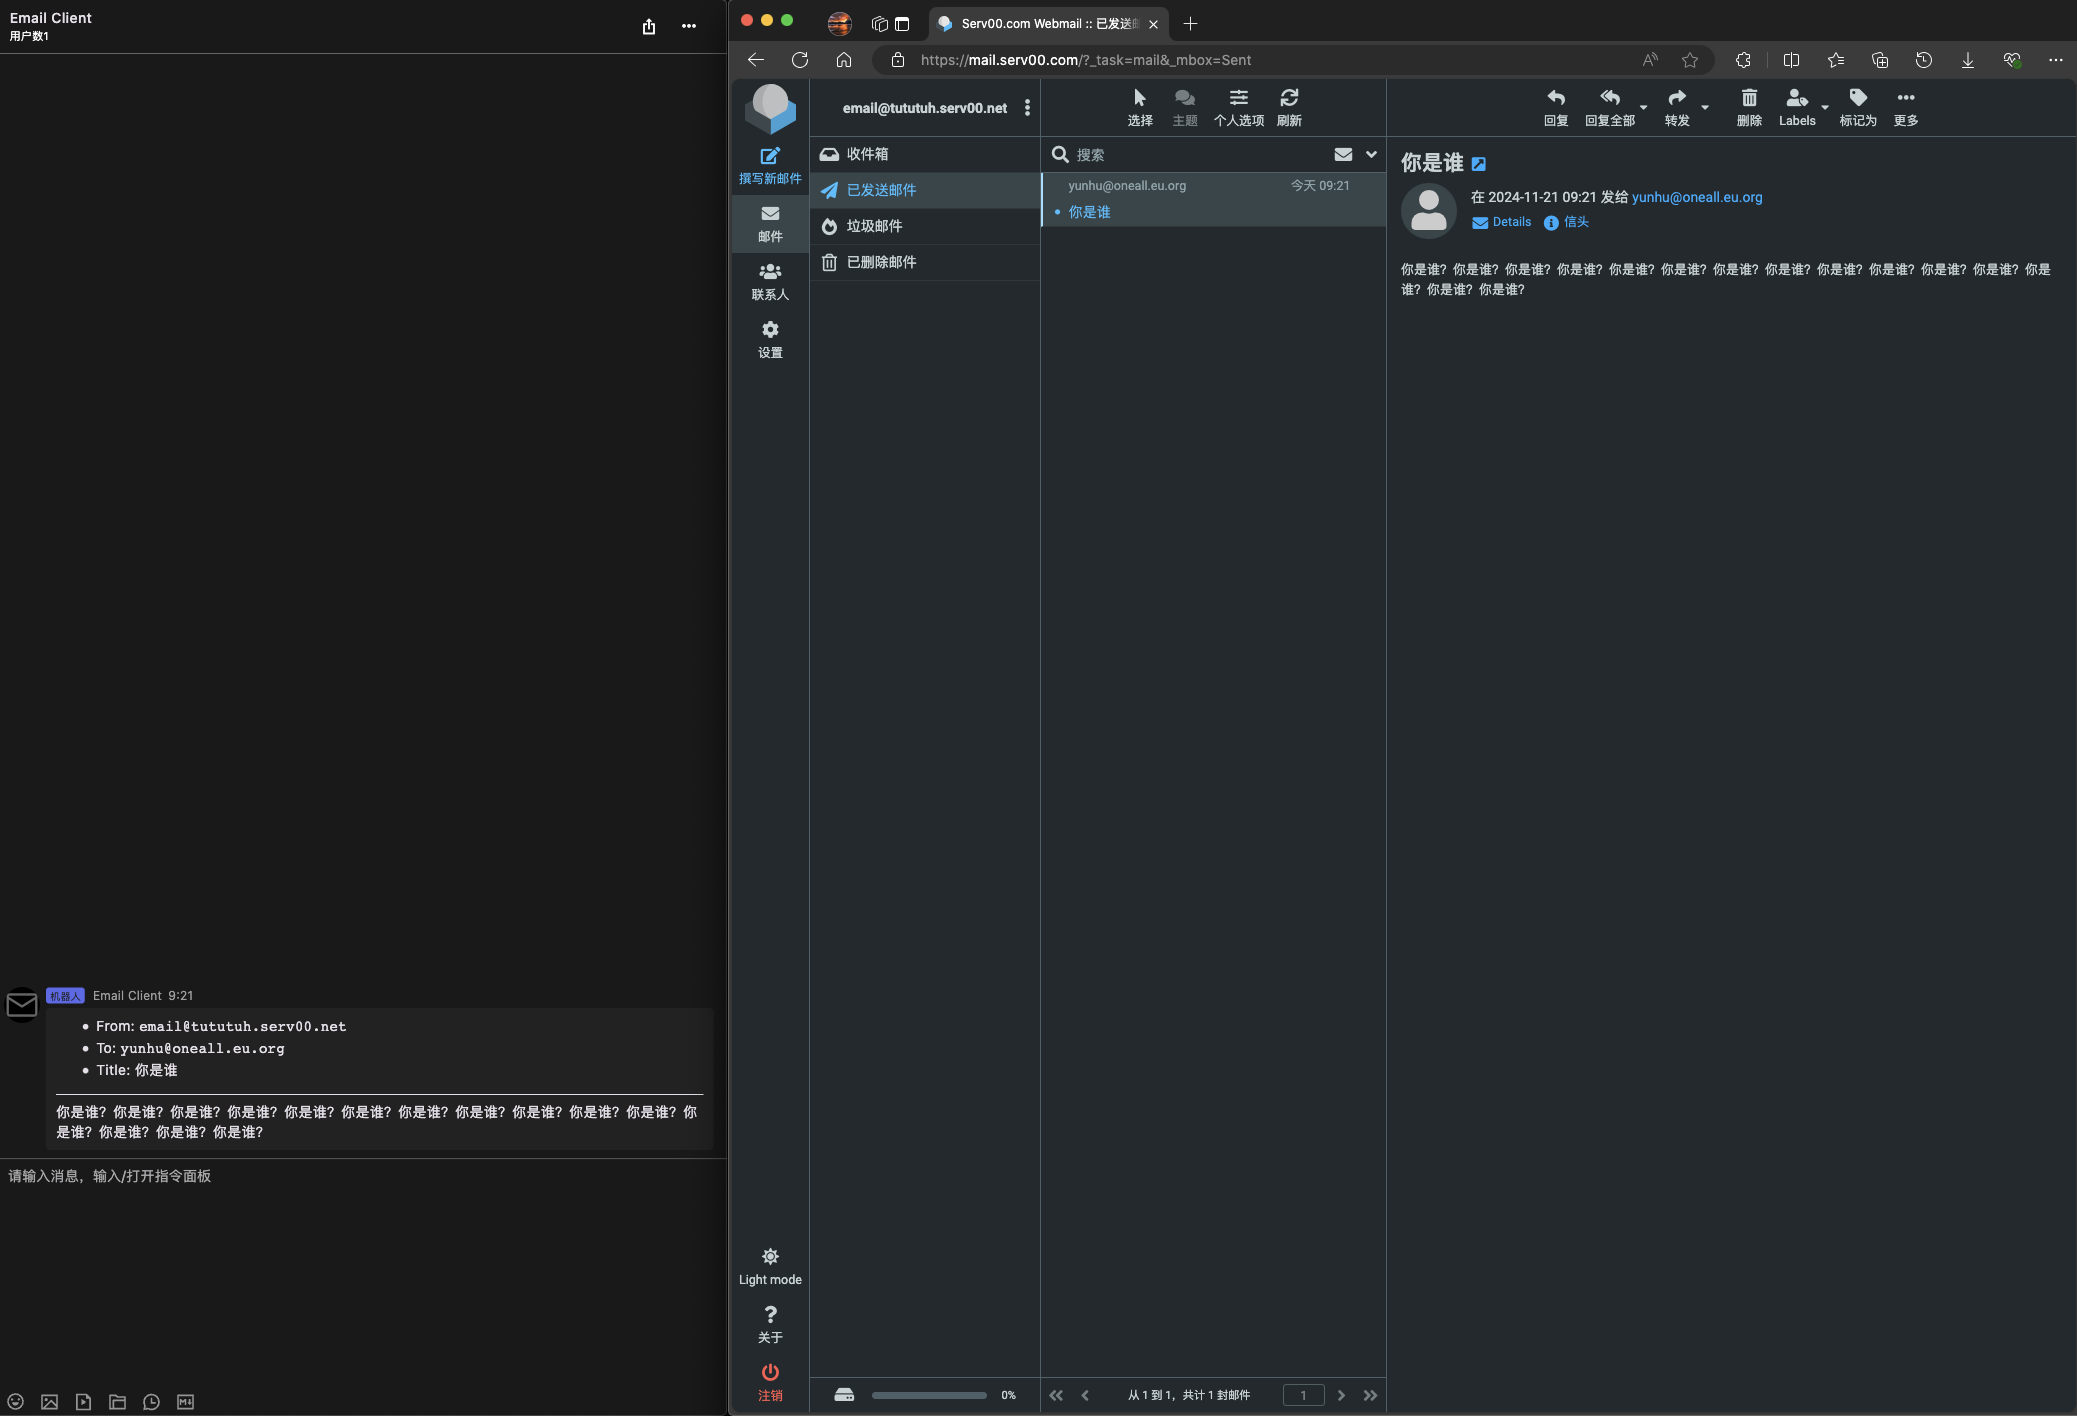Open the 你是谁 message in list
2077x1416 pixels.
pyautogui.click(x=1214, y=199)
